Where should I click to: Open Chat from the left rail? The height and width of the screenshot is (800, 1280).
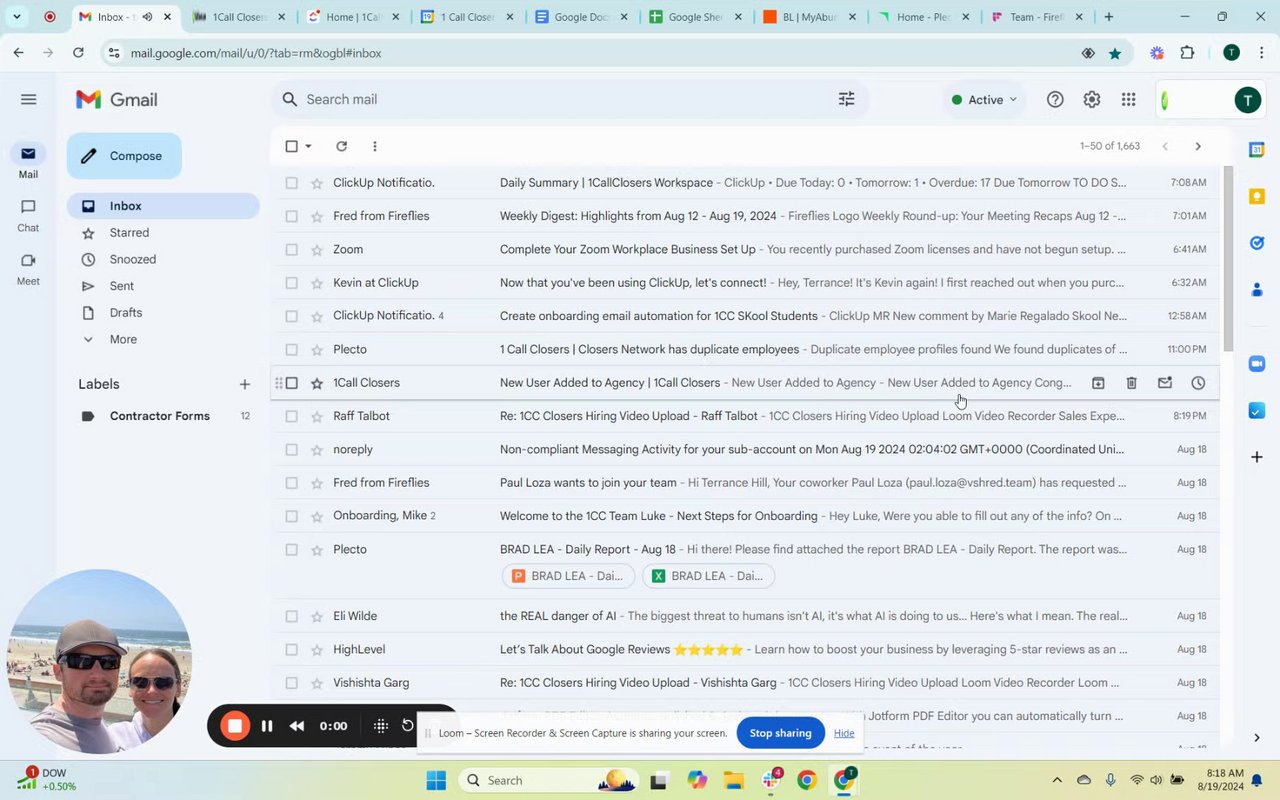click(x=28, y=215)
